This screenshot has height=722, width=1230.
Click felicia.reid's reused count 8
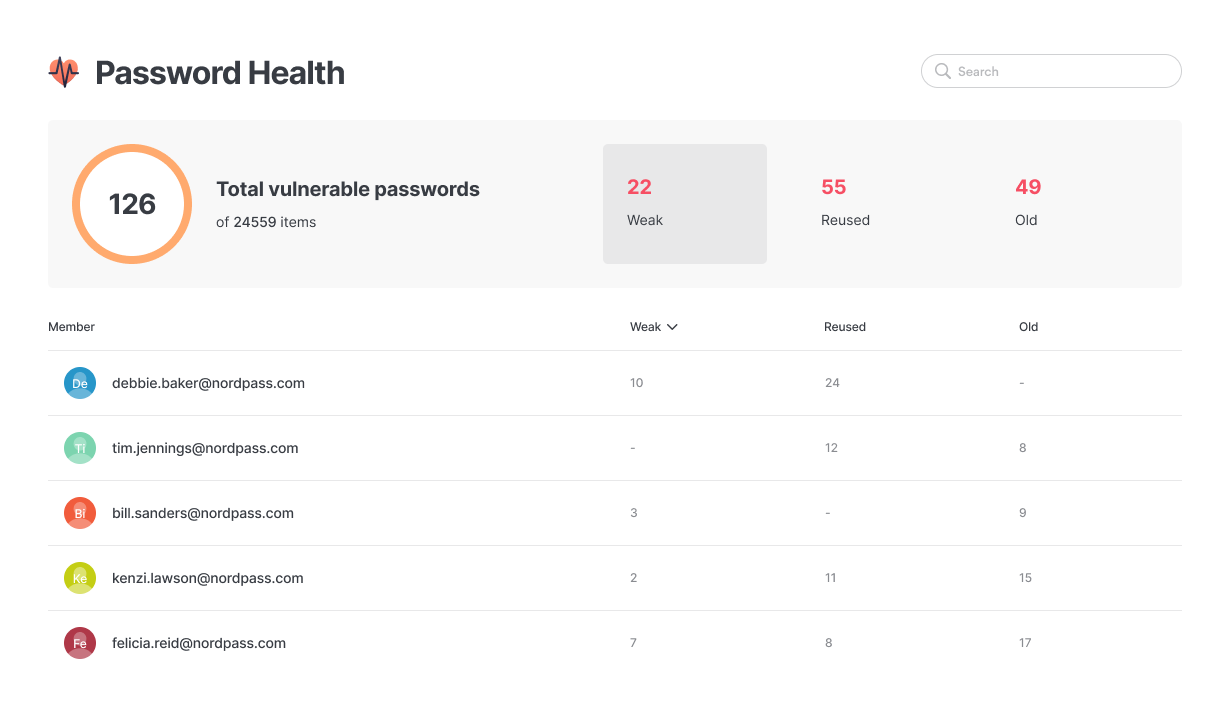(x=828, y=643)
